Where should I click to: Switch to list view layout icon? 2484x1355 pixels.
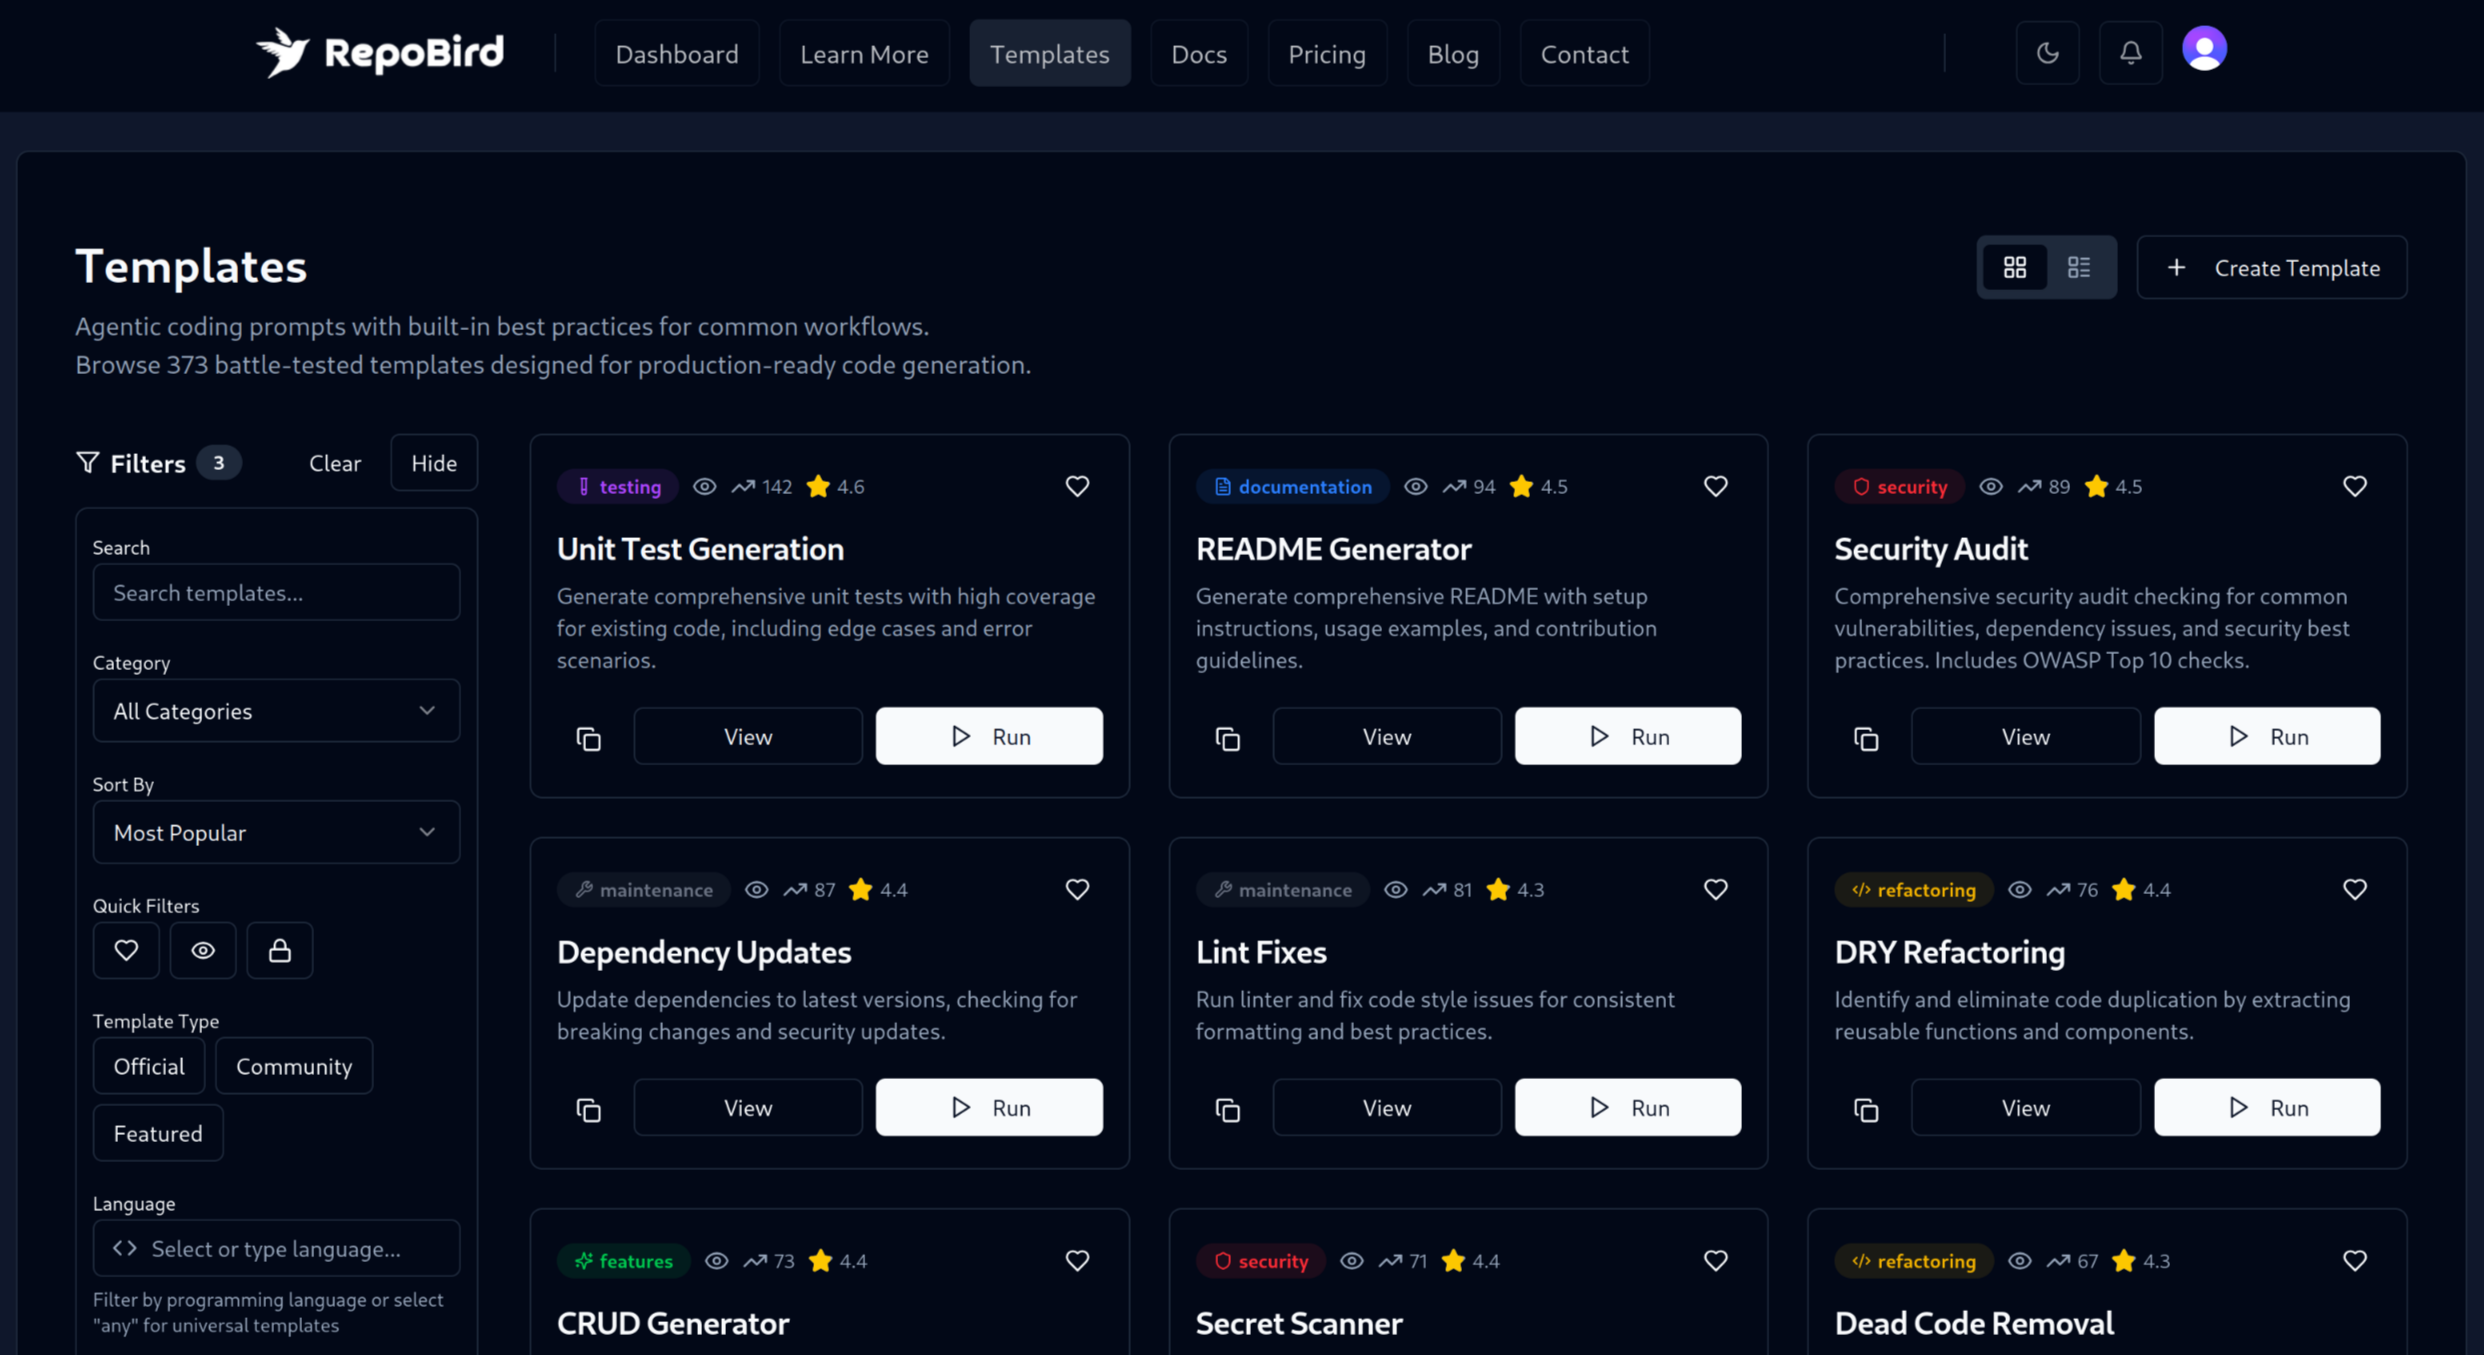click(x=2081, y=267)
